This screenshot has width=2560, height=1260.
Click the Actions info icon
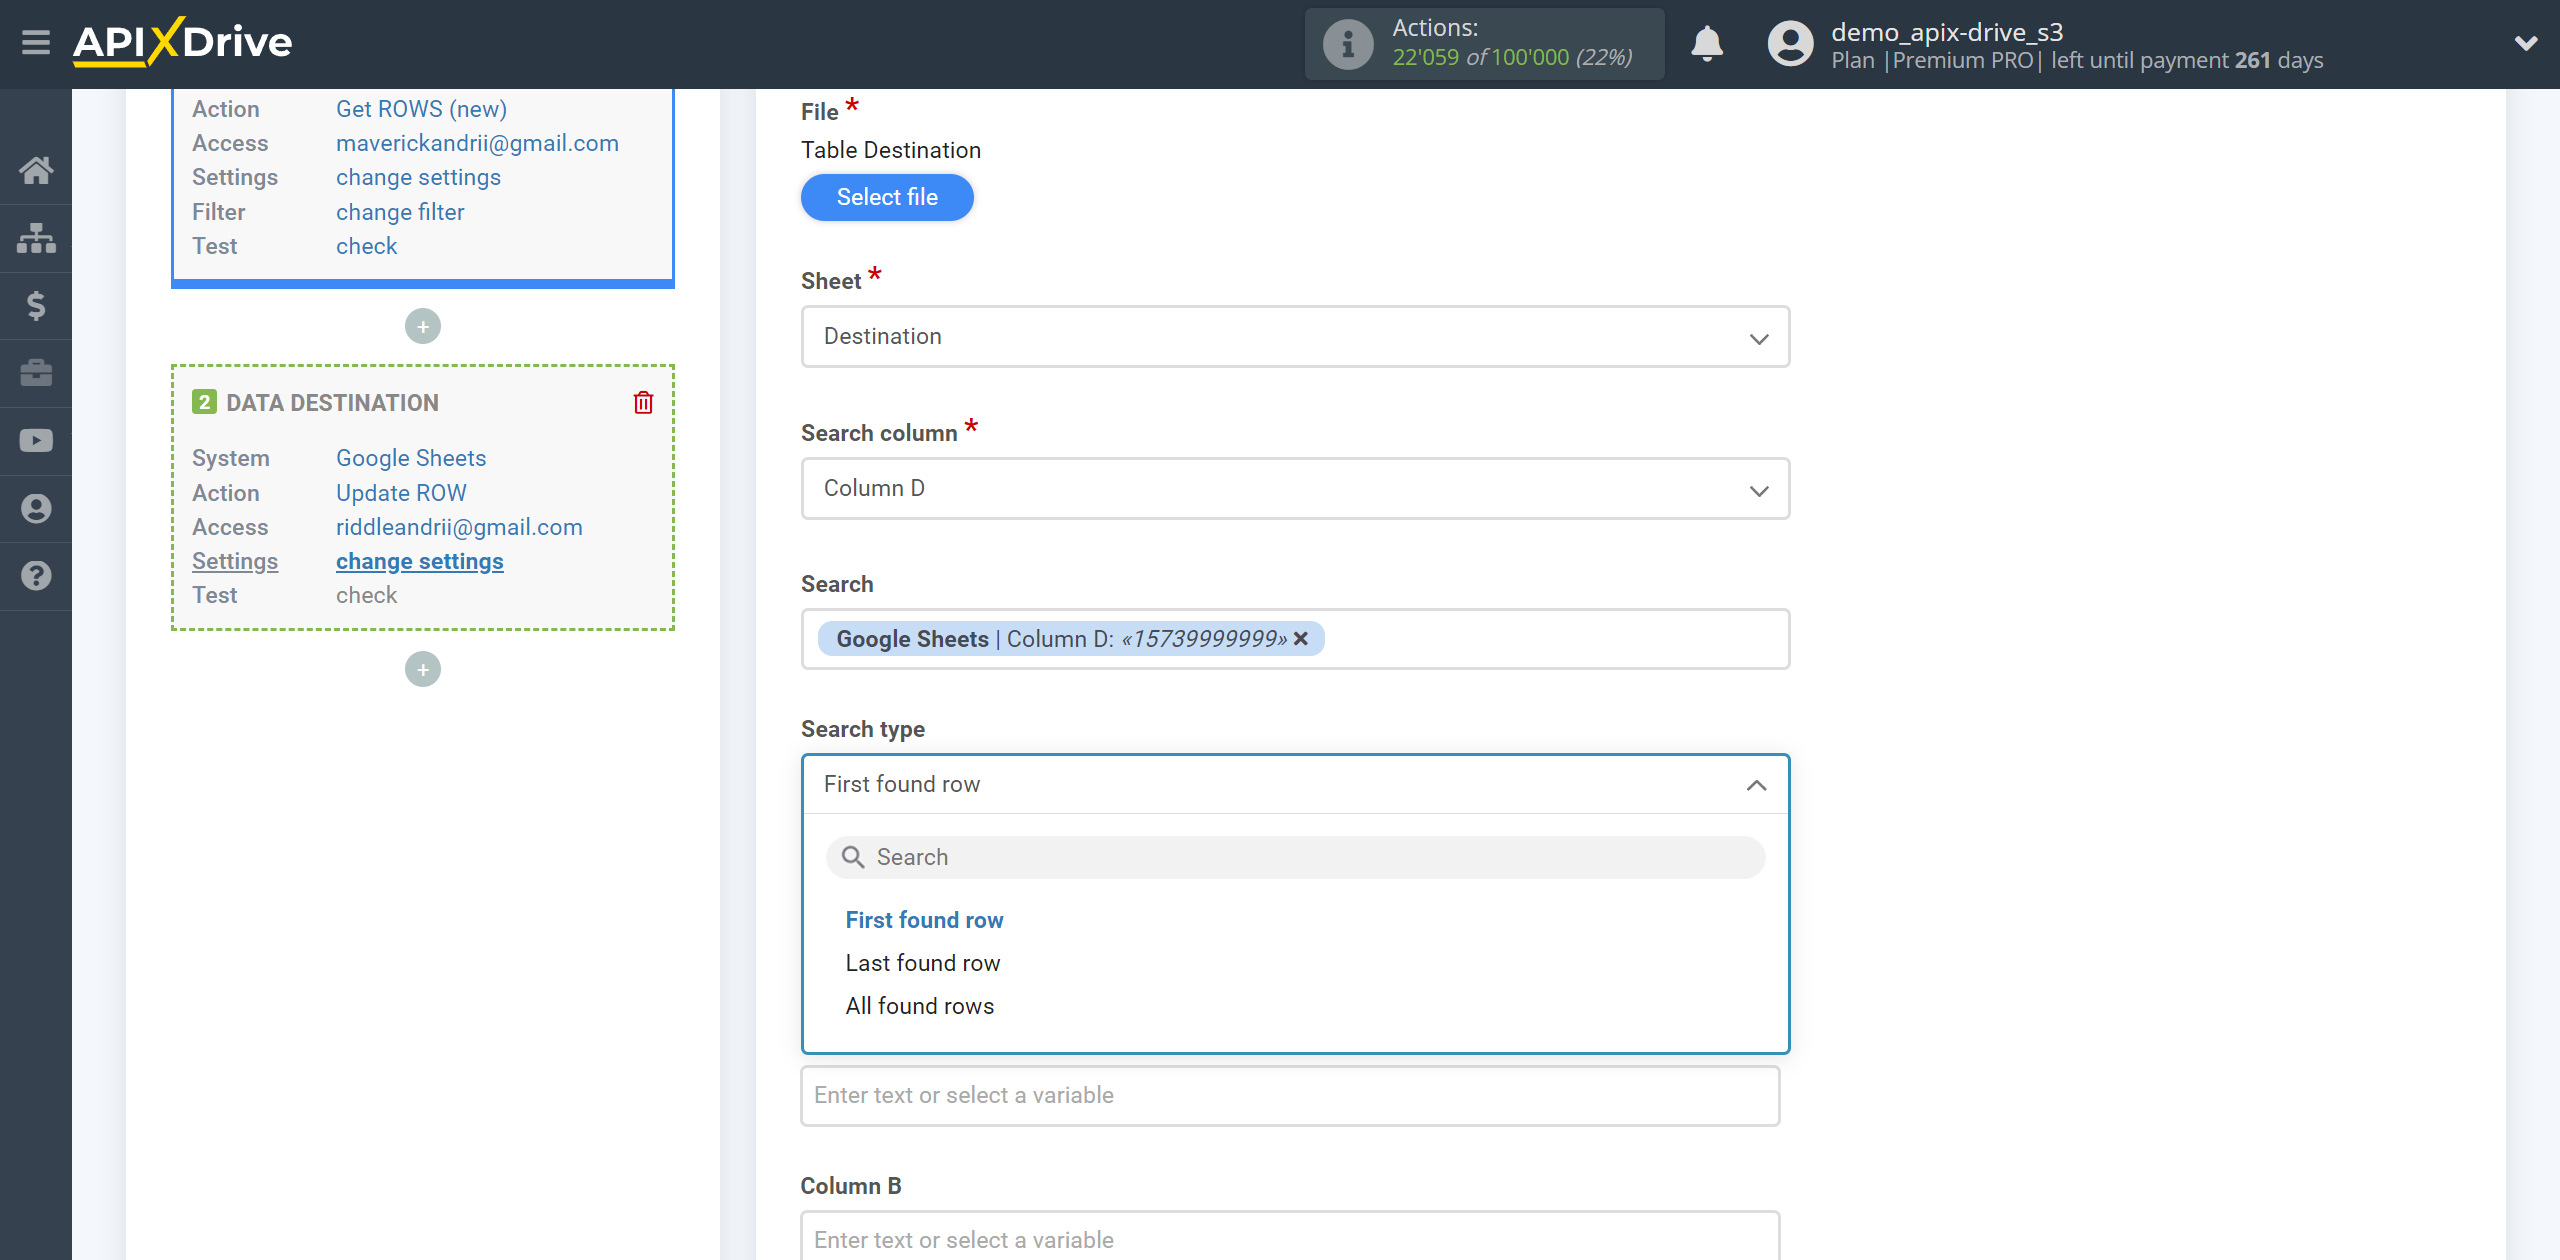(x=1348, y=44)
